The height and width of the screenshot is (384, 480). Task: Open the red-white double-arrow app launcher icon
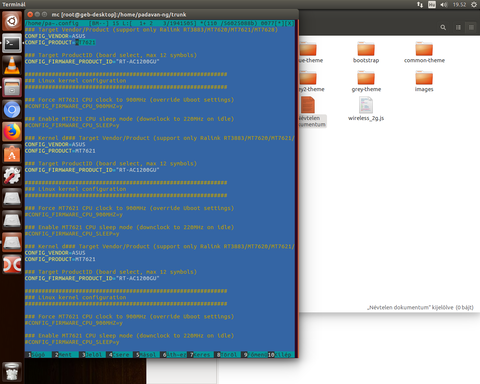[x=12, y=265]
